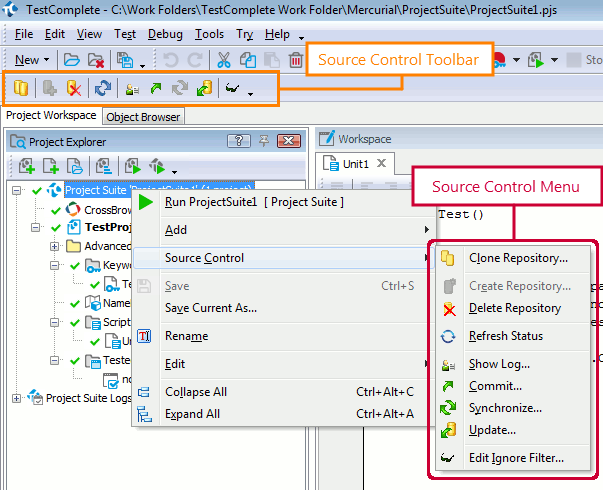The image size is (603, 490).
Task: Click the Show Log toolbar icon
Action: [132, 90]
